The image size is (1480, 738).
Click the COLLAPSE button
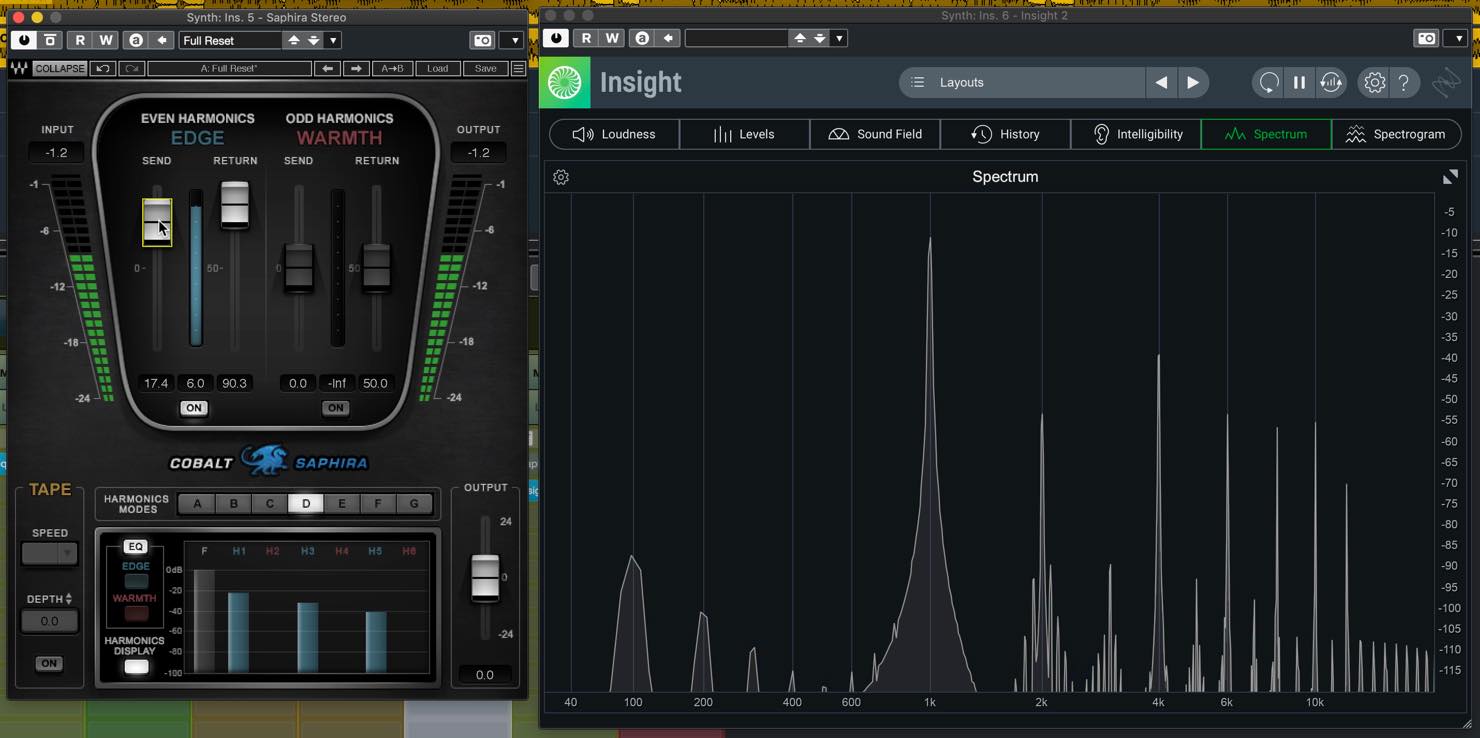tap(60, 69)
